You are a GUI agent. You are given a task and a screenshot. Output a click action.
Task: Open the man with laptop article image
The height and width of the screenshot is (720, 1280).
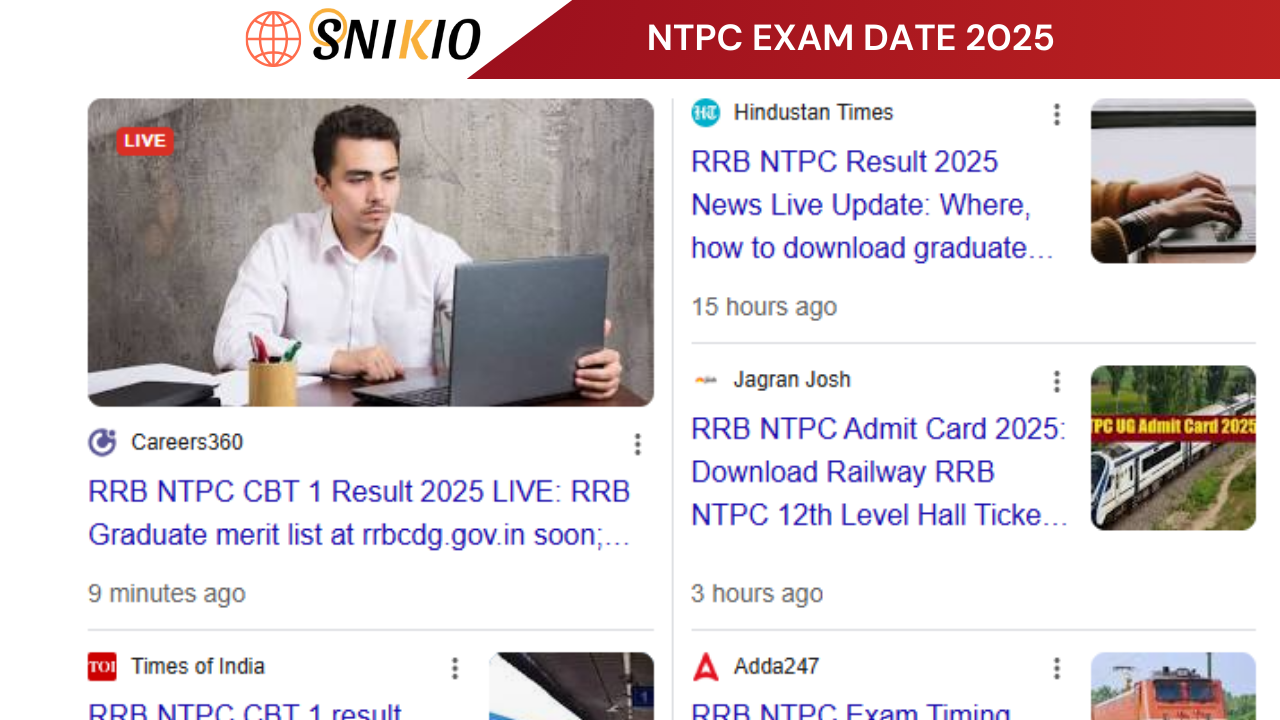tap(371, 252)
